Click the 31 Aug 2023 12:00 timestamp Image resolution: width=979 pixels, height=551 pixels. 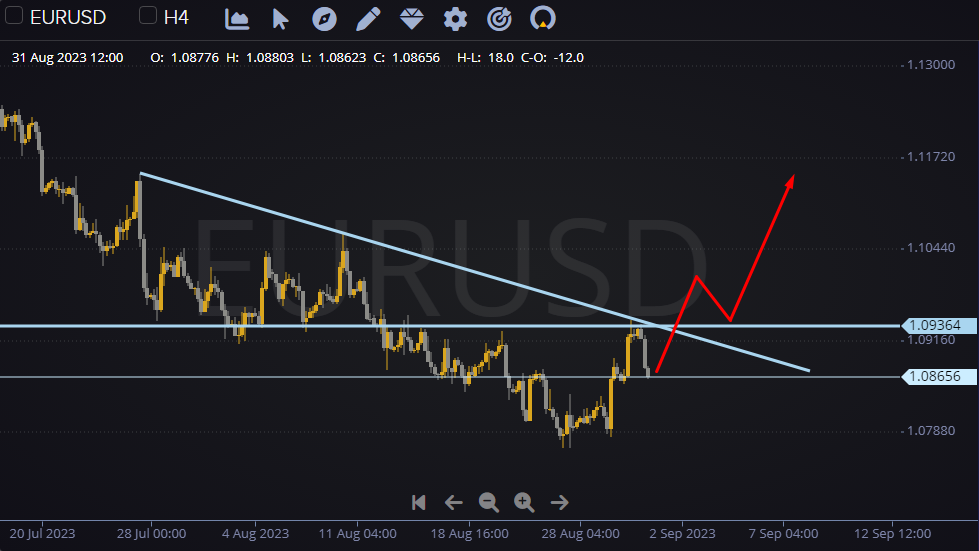(x=67, y=57)
